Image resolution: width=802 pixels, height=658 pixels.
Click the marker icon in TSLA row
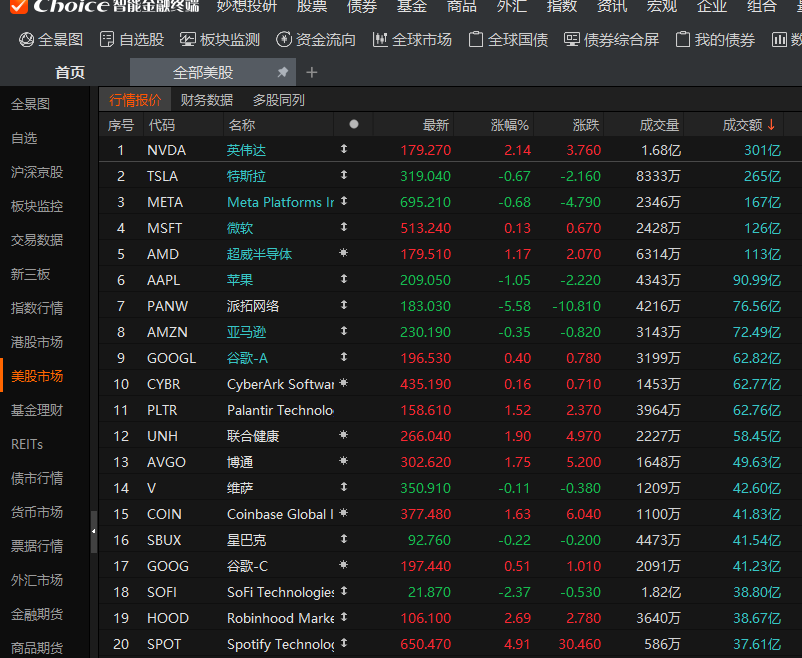(344, 175)
